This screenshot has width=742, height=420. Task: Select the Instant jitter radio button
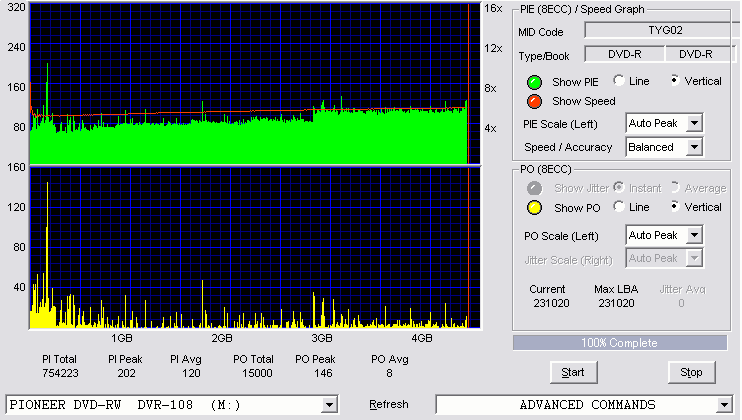(x=618, y=187)
